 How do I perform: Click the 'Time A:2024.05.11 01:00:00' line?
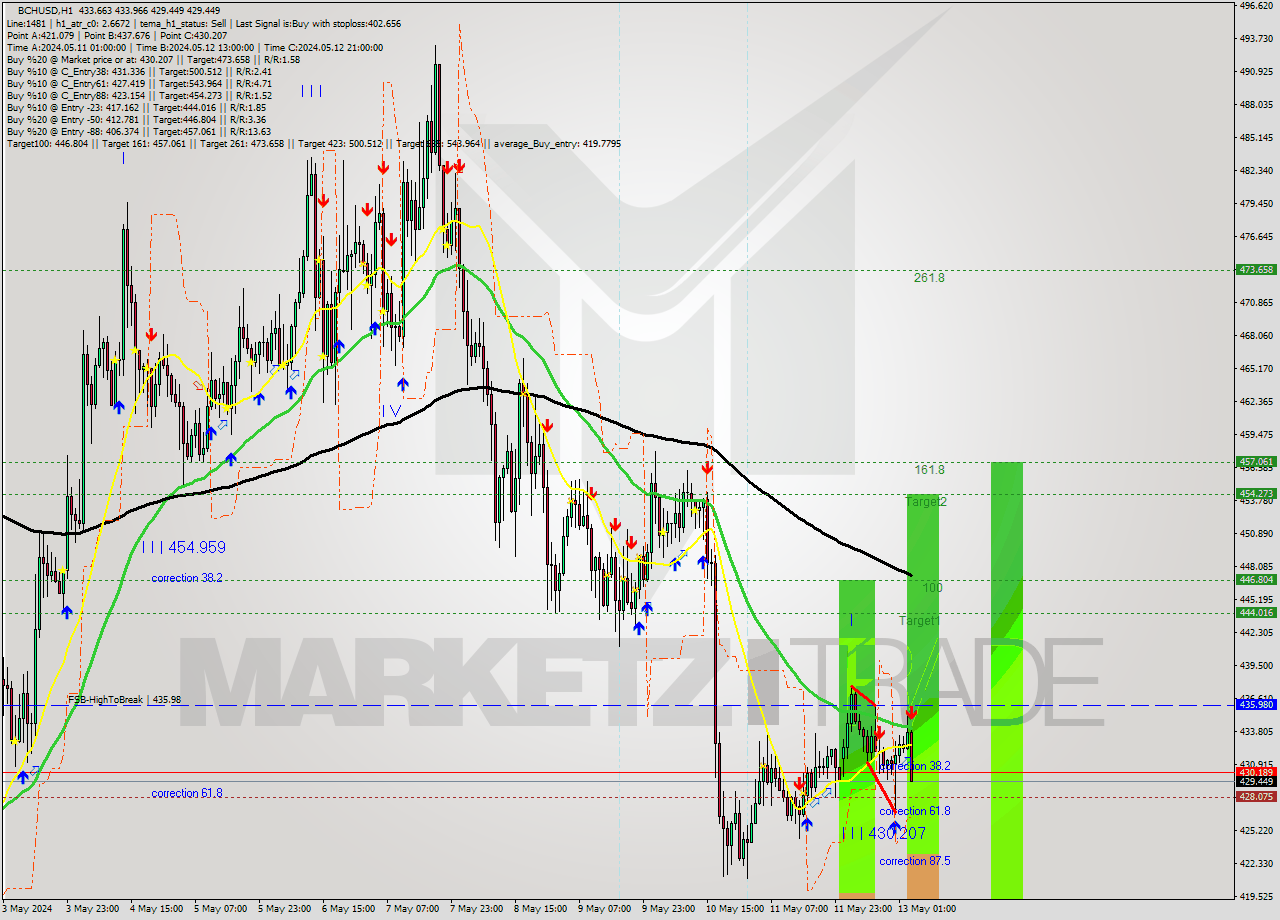pyautogui.click(x=66, y=47)
